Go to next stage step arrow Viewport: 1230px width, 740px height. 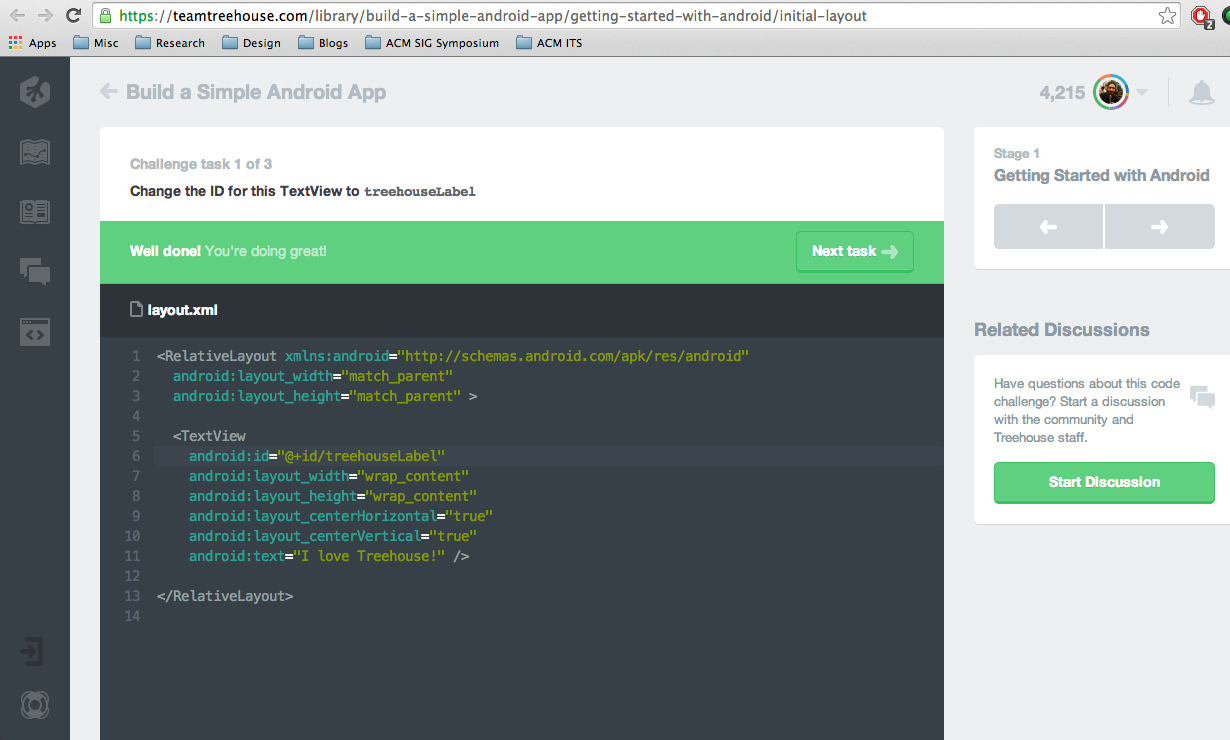1160,227
